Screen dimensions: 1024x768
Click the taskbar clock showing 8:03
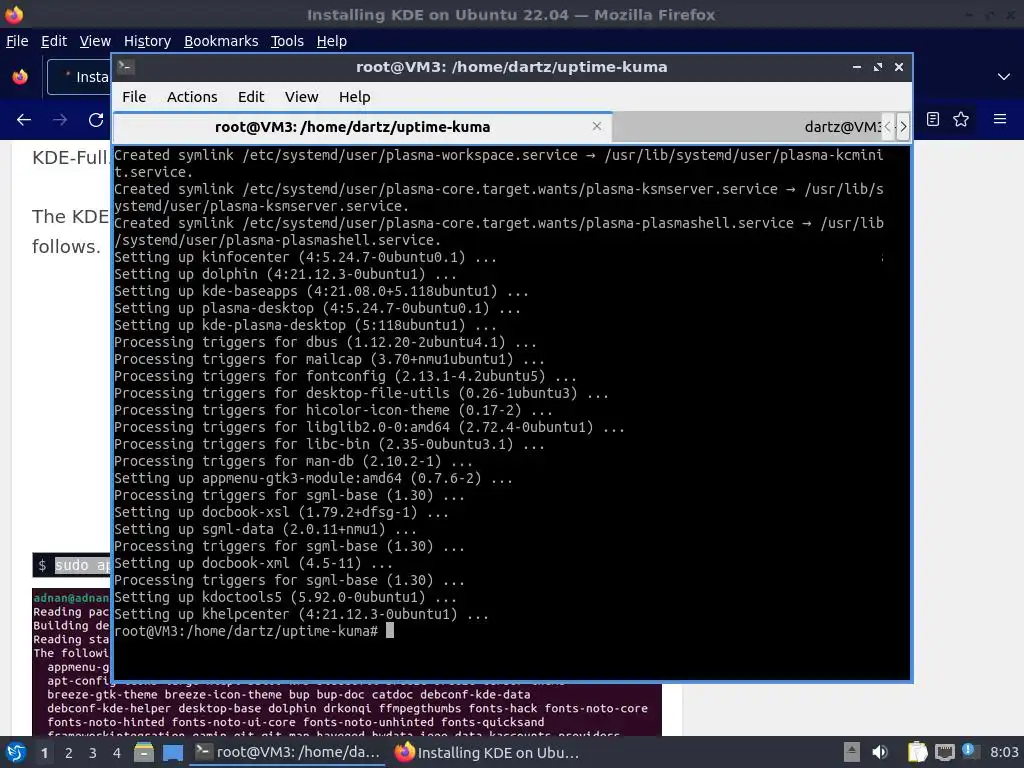1004,752
